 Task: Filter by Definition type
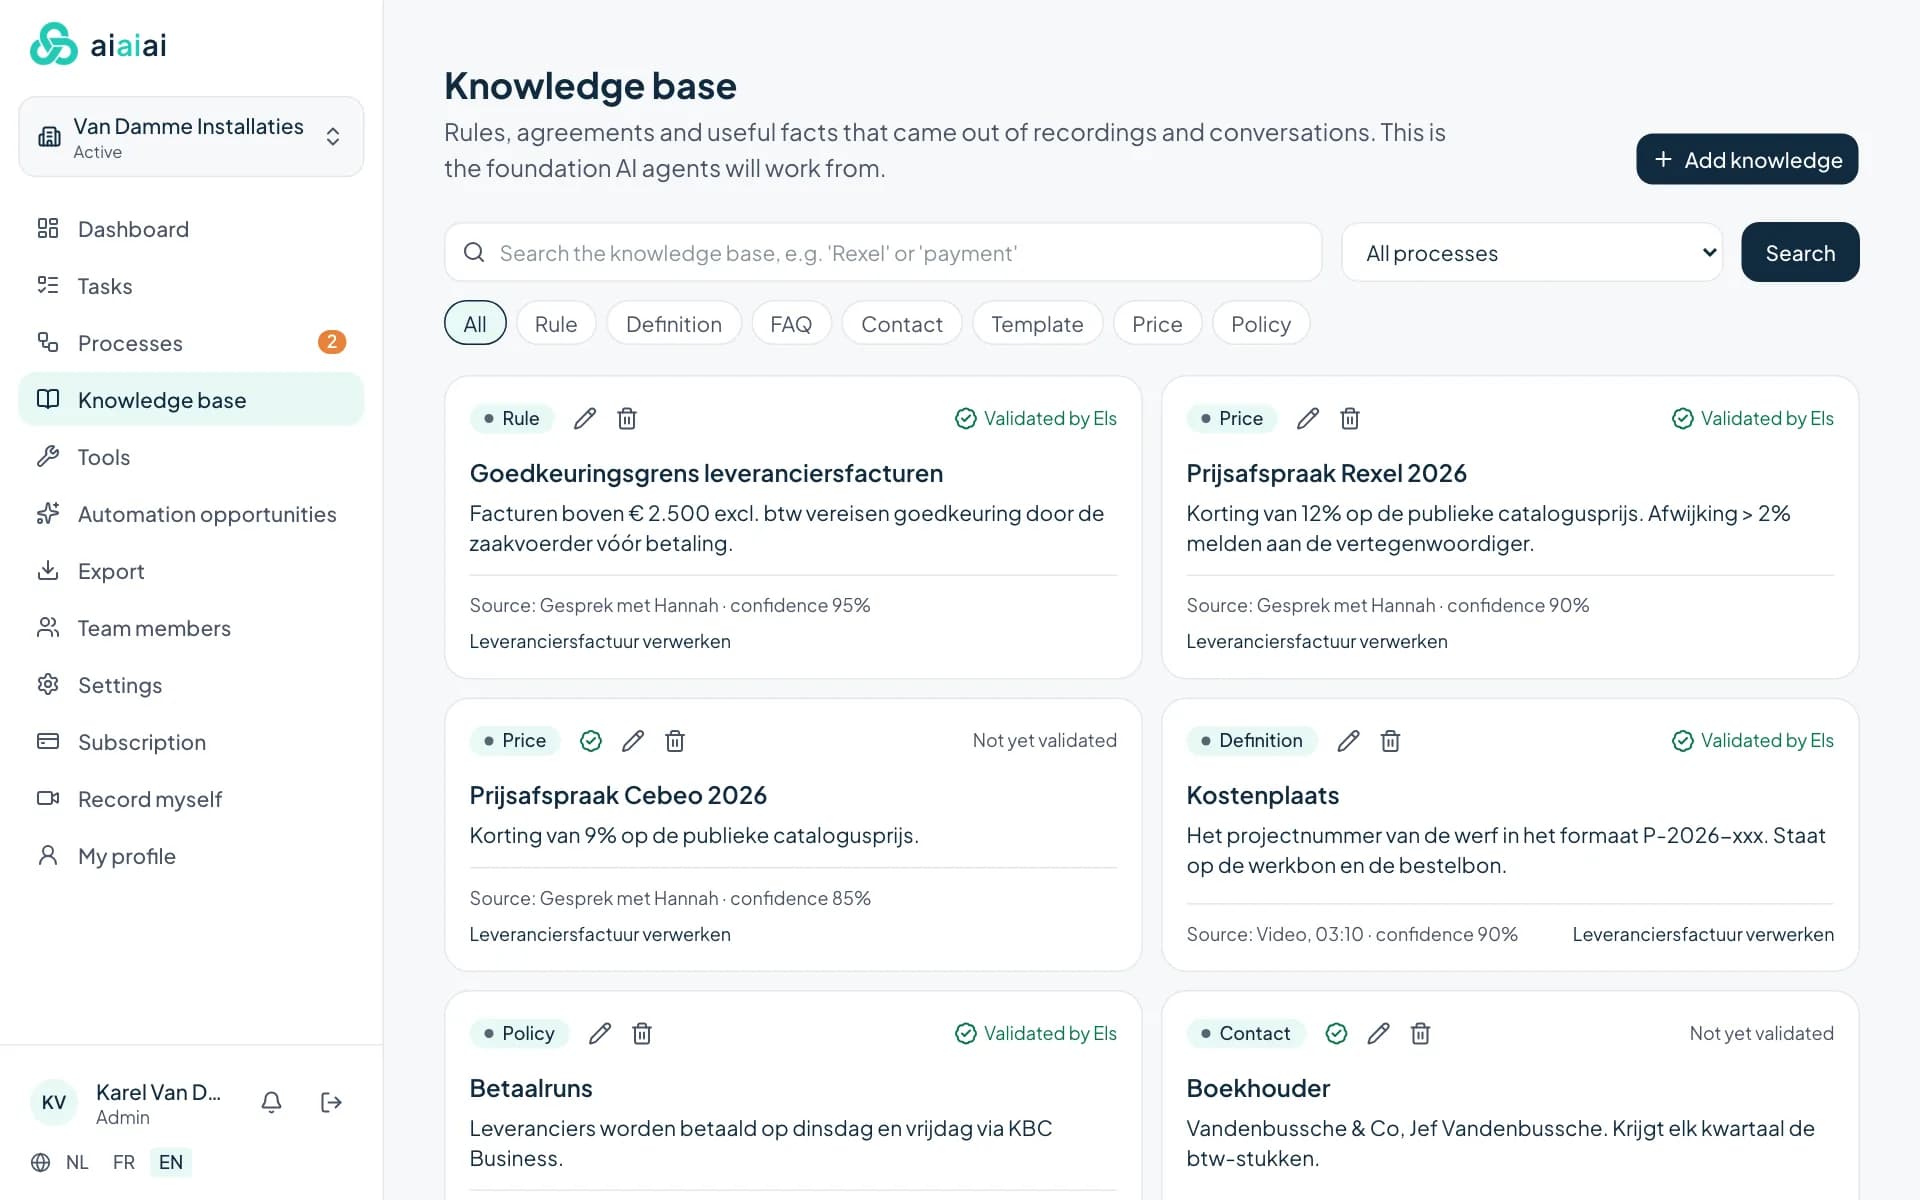tap(674, 323)
